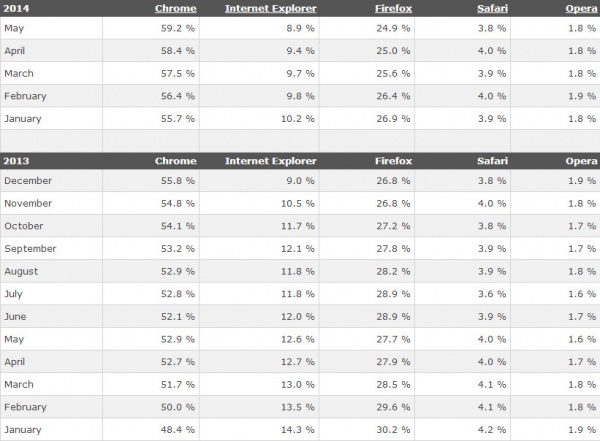Click the 2013 year heading cell
The height and width of the screenshot is (441, 600).
point(16,161)
